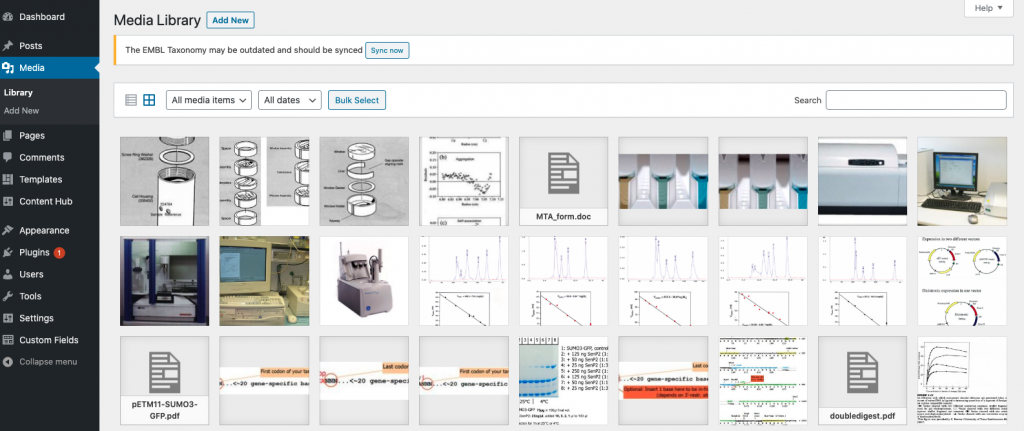Select line graph curves thumbnail
1024x431 pixels.
coord(962,381)
